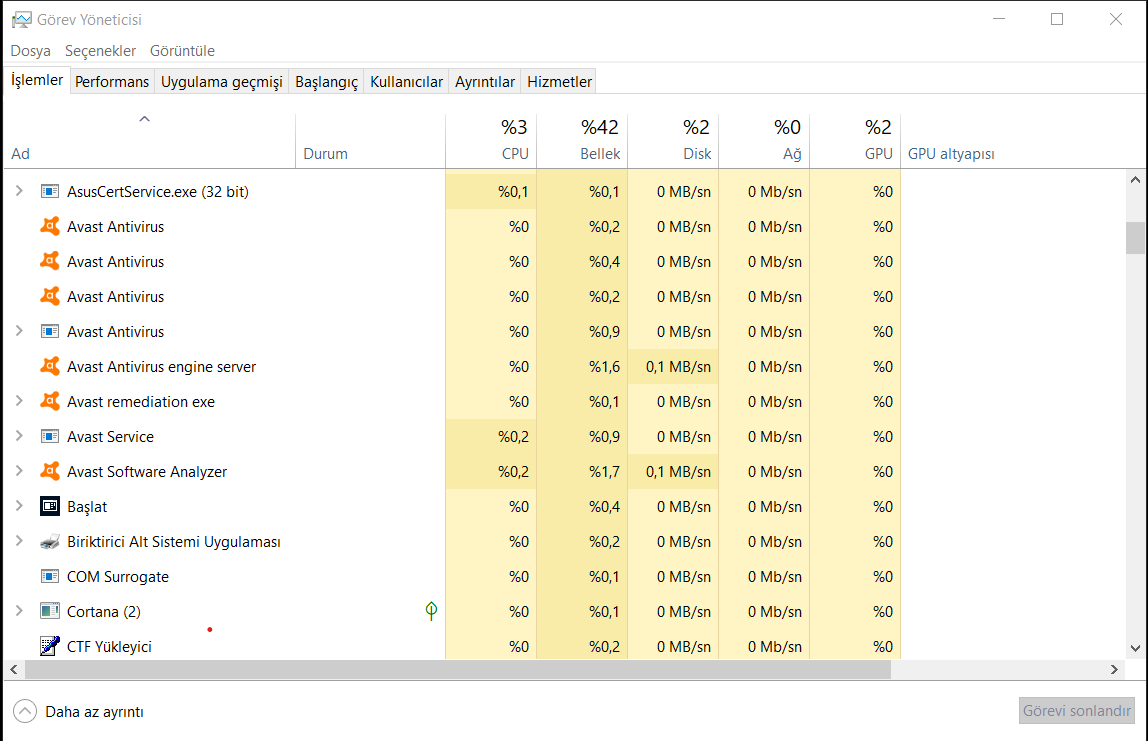Click the Avast Software Analyzer icon
Screen dimensions: 1148x741
[50, 472]
